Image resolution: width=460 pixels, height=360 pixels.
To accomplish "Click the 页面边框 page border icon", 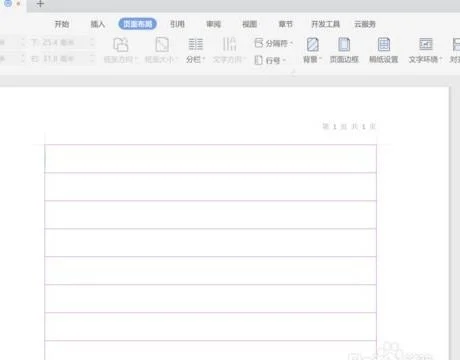I will click(344, 44).
